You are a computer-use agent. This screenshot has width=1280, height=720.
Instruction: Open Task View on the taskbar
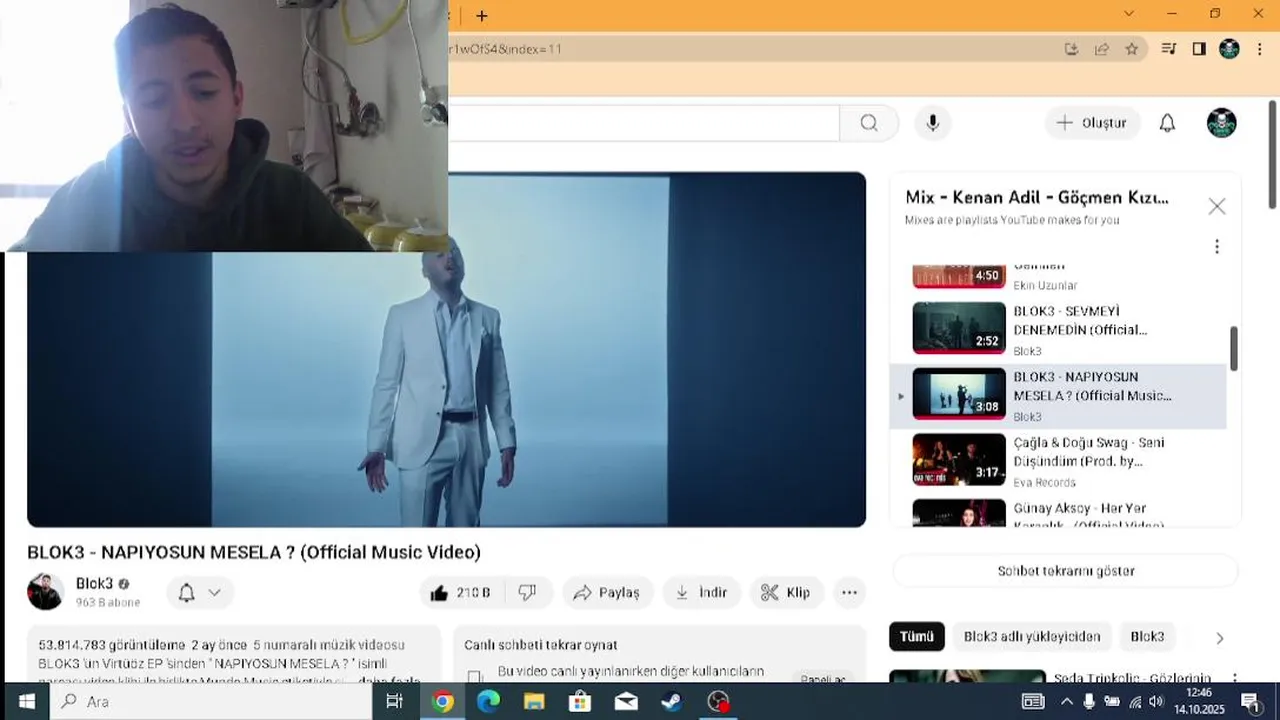click(395, 701)
